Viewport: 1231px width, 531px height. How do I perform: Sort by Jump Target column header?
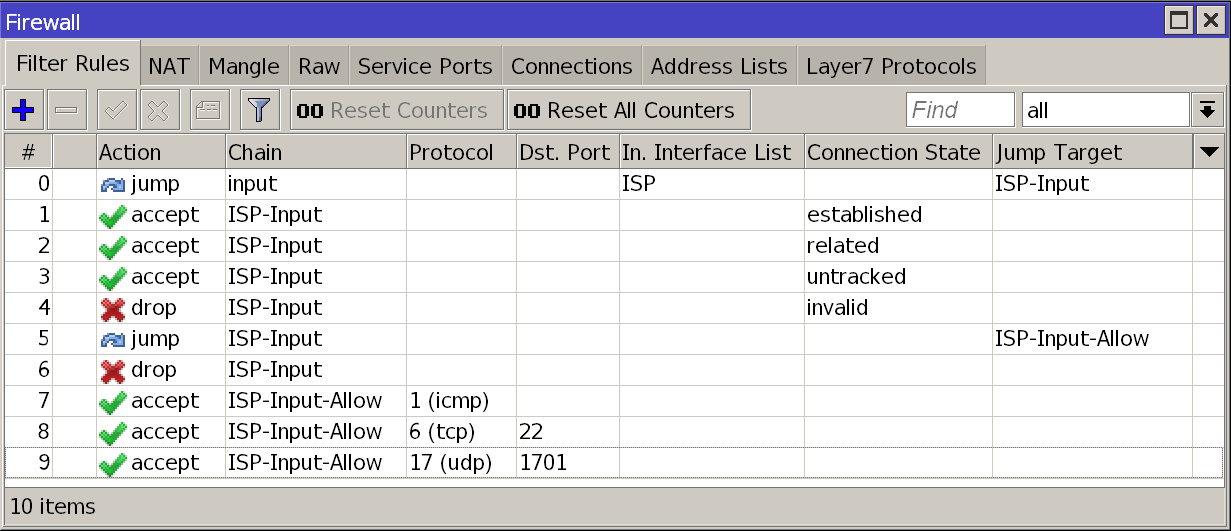click(1092, 152)
